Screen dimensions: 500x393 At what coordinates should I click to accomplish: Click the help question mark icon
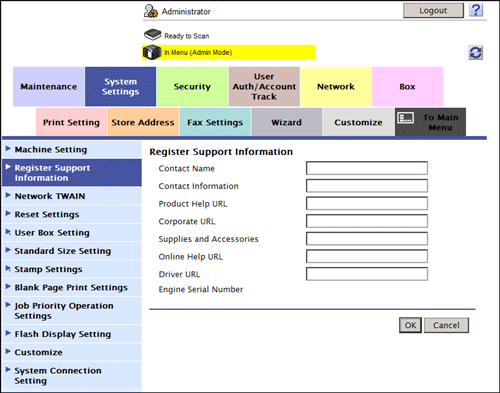[x=476, y=10]
